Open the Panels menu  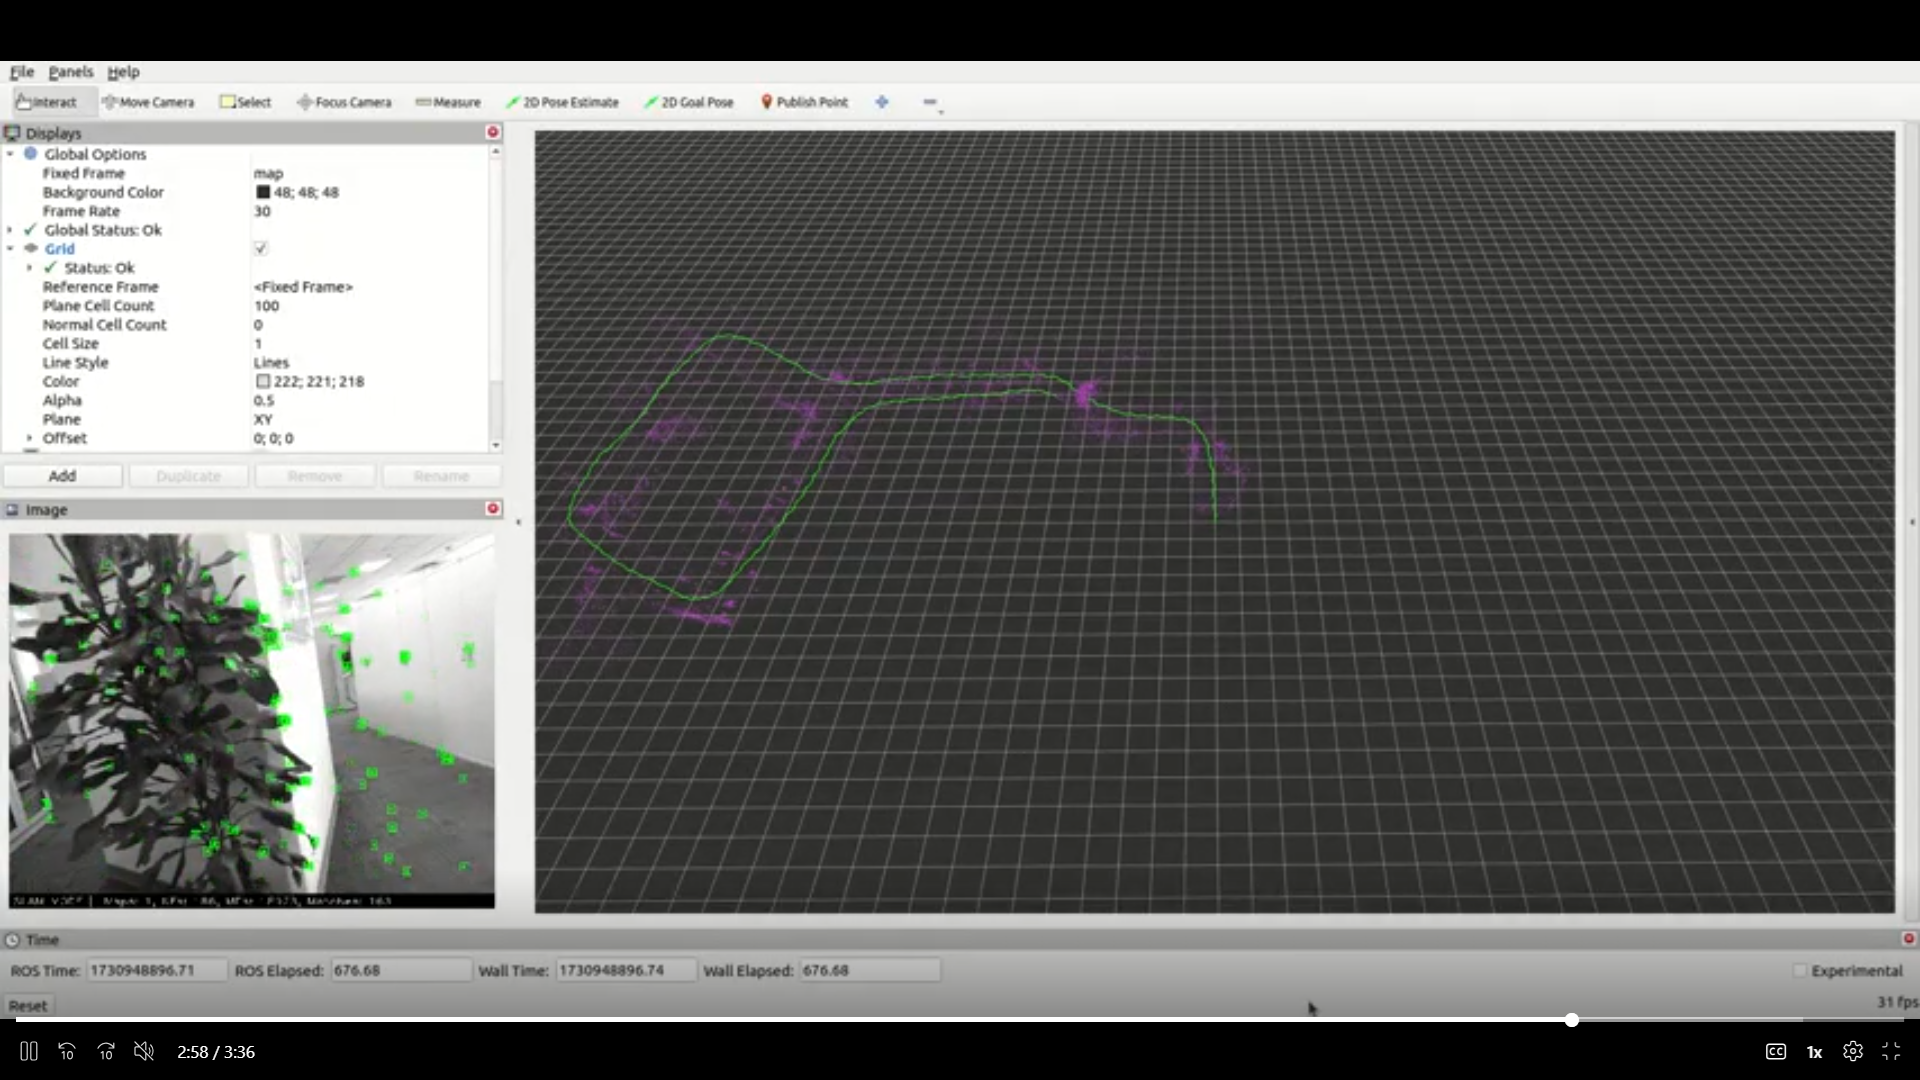point(70,72)
